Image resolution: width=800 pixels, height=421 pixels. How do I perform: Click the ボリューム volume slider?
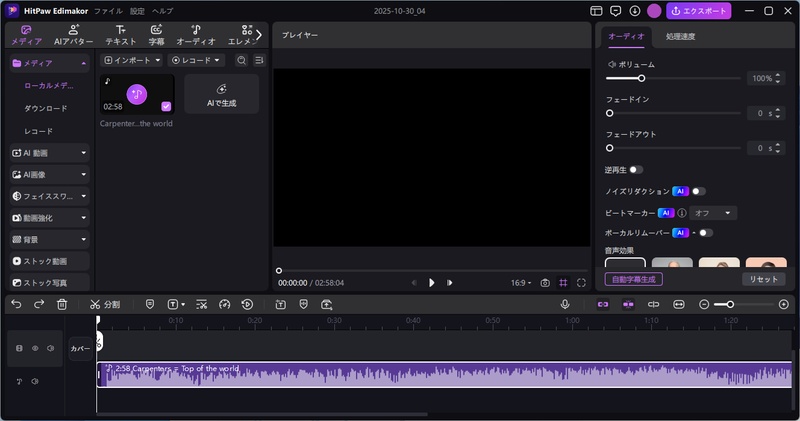point(673,78)
